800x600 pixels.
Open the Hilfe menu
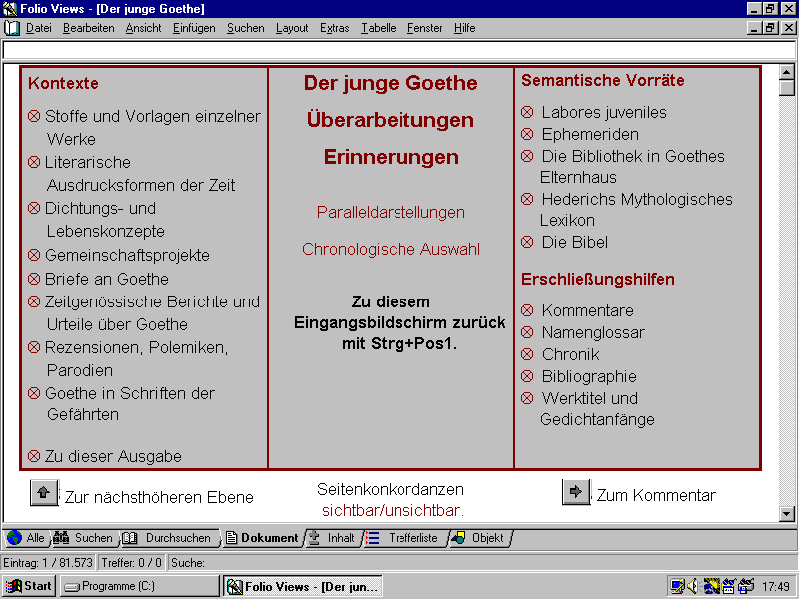[x=464, y=28]
